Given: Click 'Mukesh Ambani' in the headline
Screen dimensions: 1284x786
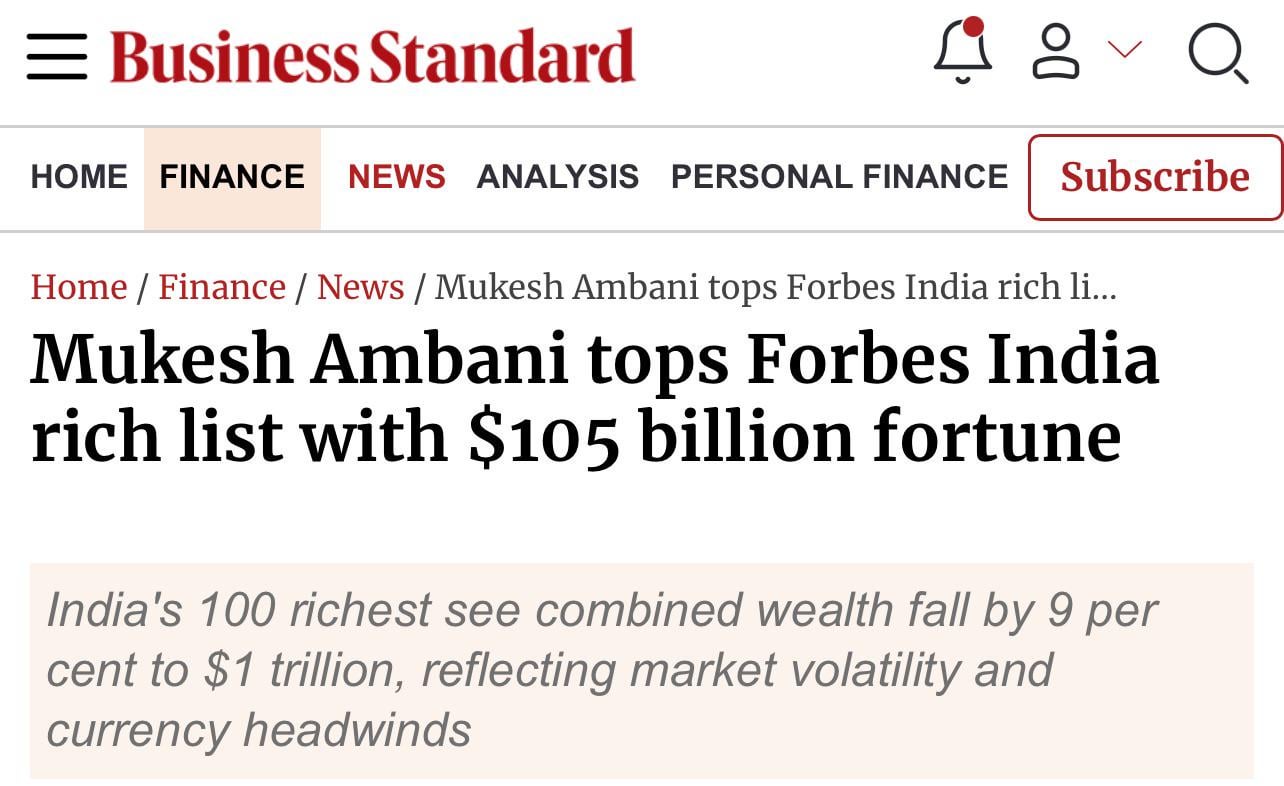Looking at the screenshot, I should [299, 361].
